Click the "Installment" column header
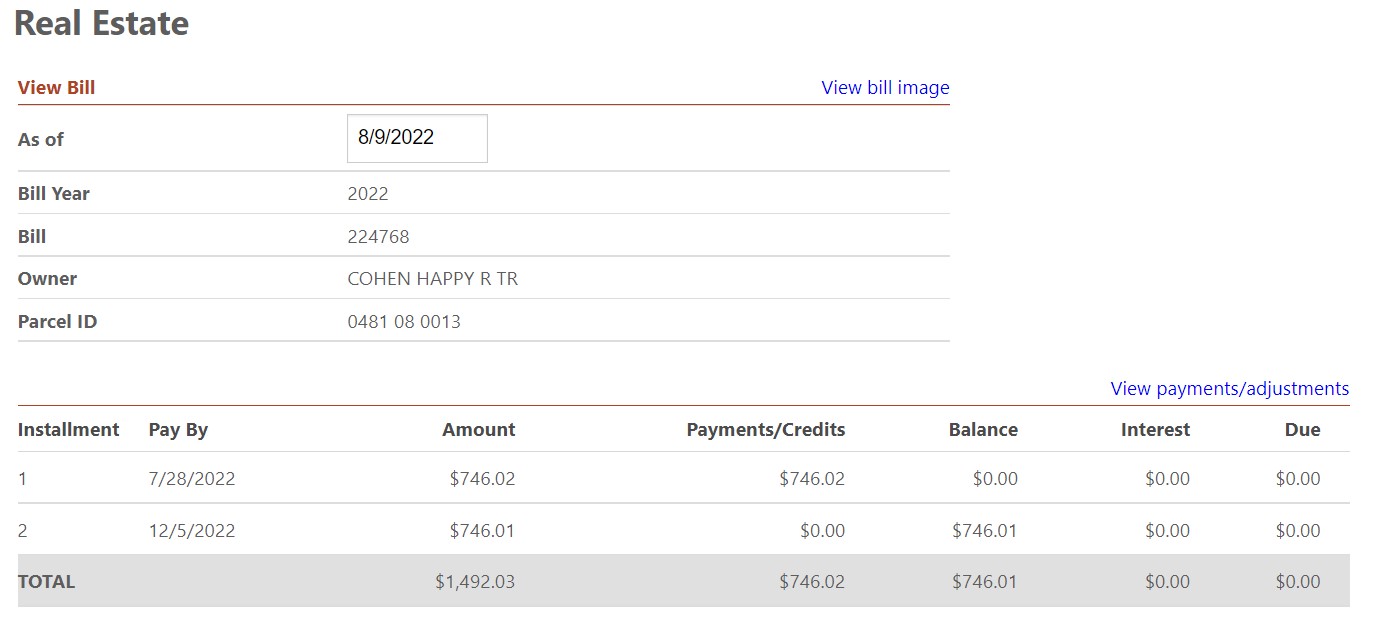 pyautogui.click(x=68, y=430)
